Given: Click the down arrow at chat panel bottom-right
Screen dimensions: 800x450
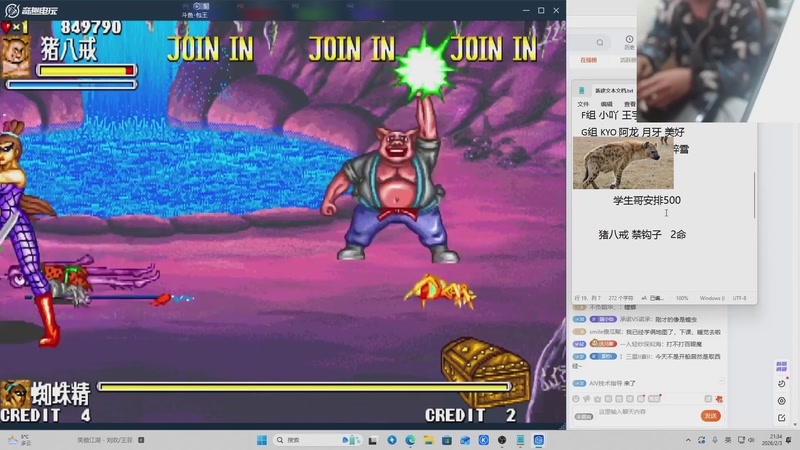Looking at the screenshot, I should [x=794, y=424].
